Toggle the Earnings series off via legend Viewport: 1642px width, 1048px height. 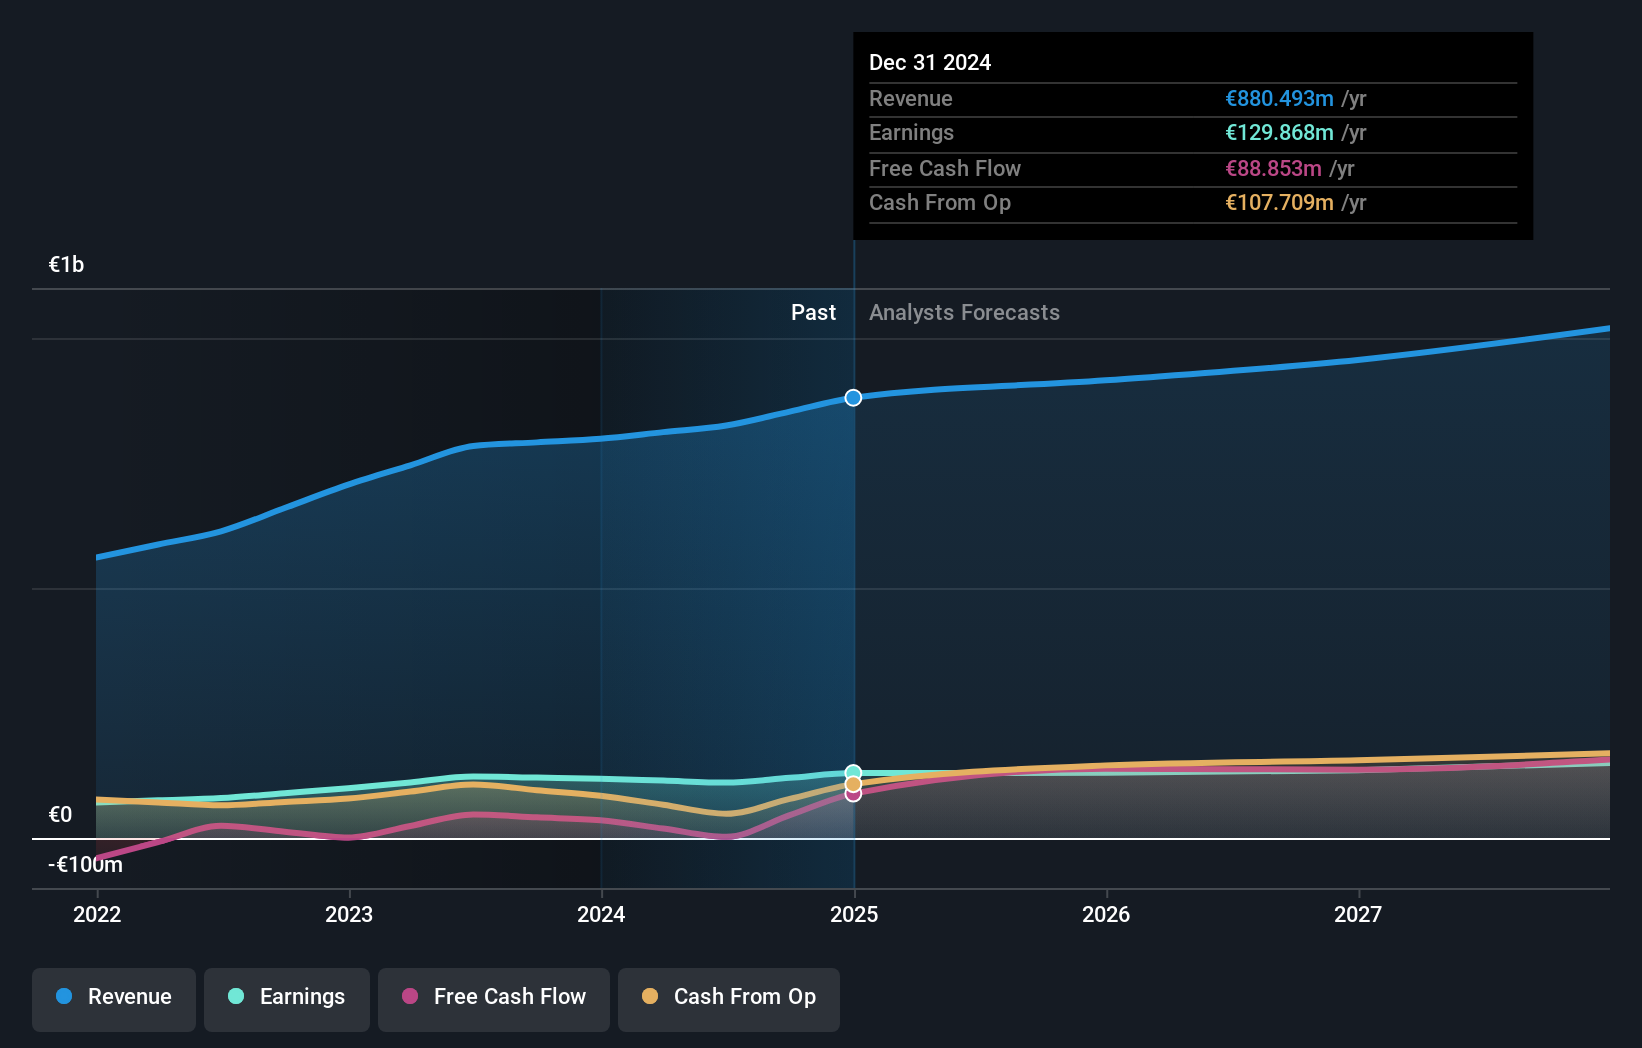click(287, 999)
